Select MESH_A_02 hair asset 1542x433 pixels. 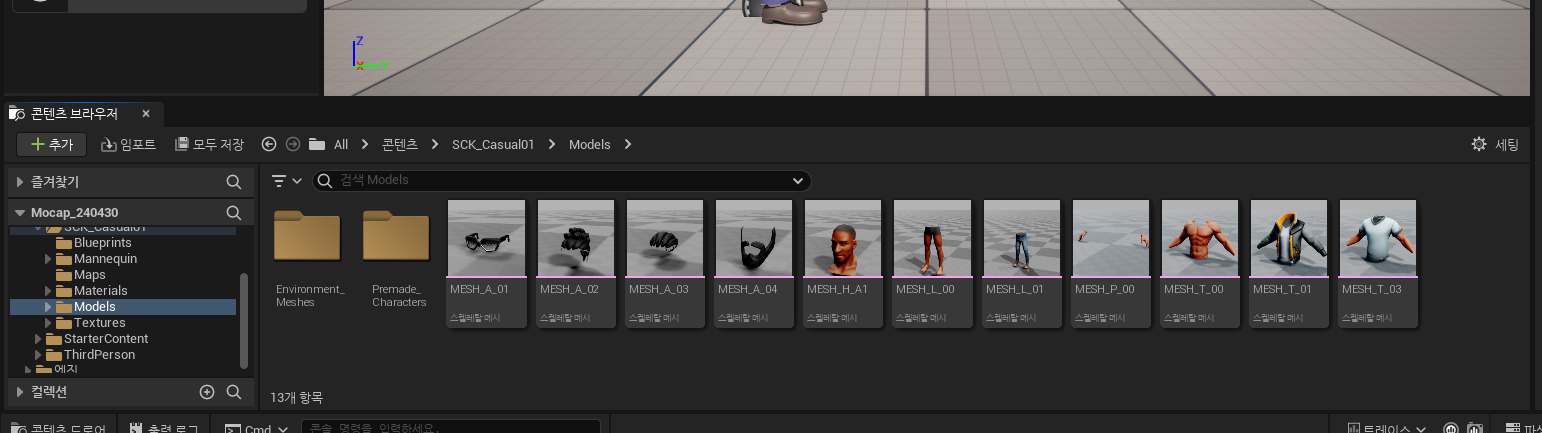[576, 262]
